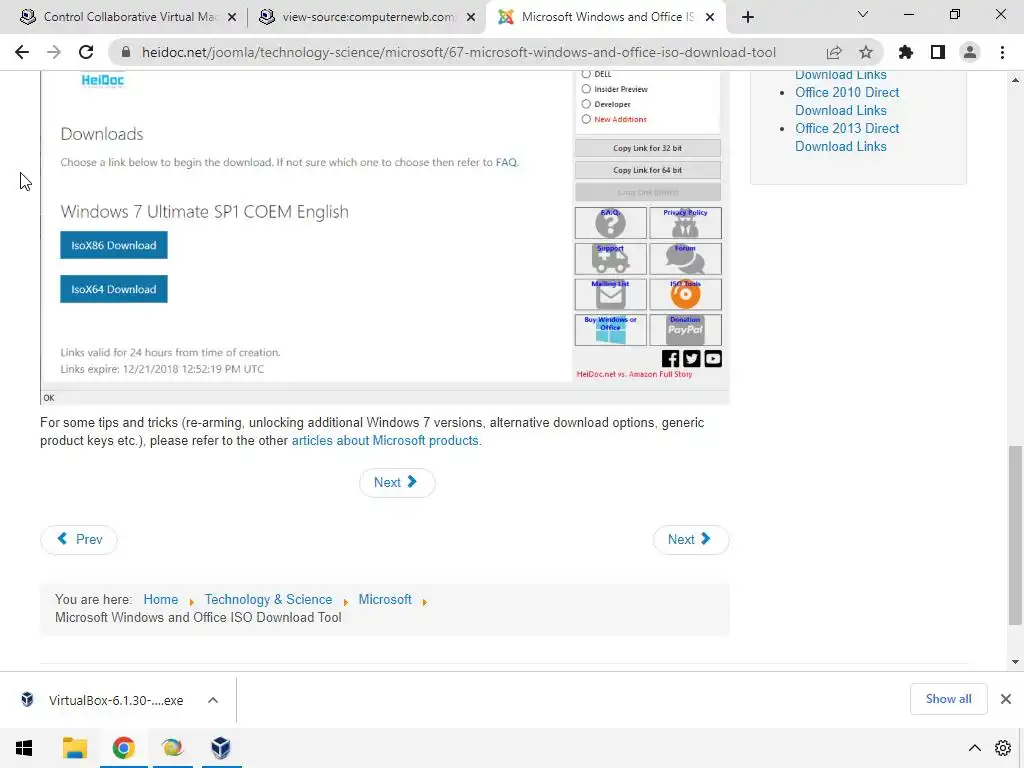Screen dimensions: 1024x768
Task: Open HeiDoc.net vs. Amazon Full Story link
Action: 634,374
